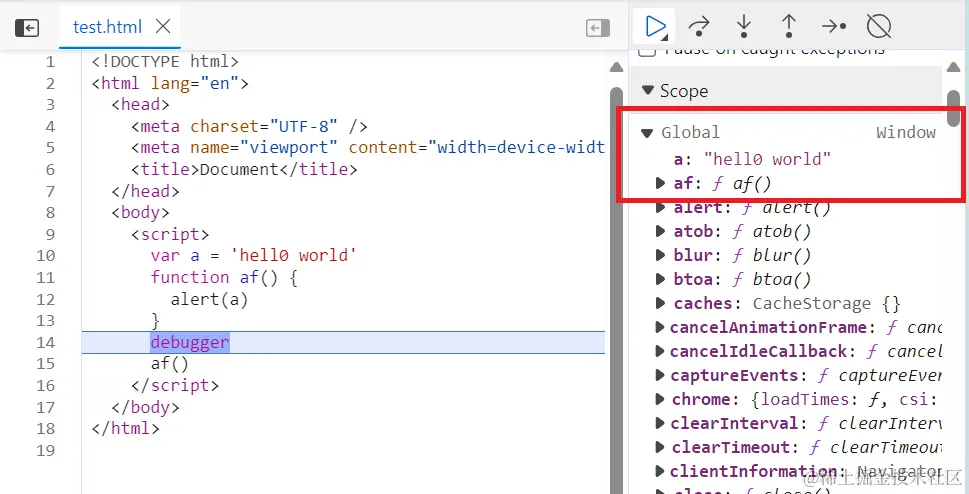Expand the blur function entry

[x=661, y=256]
